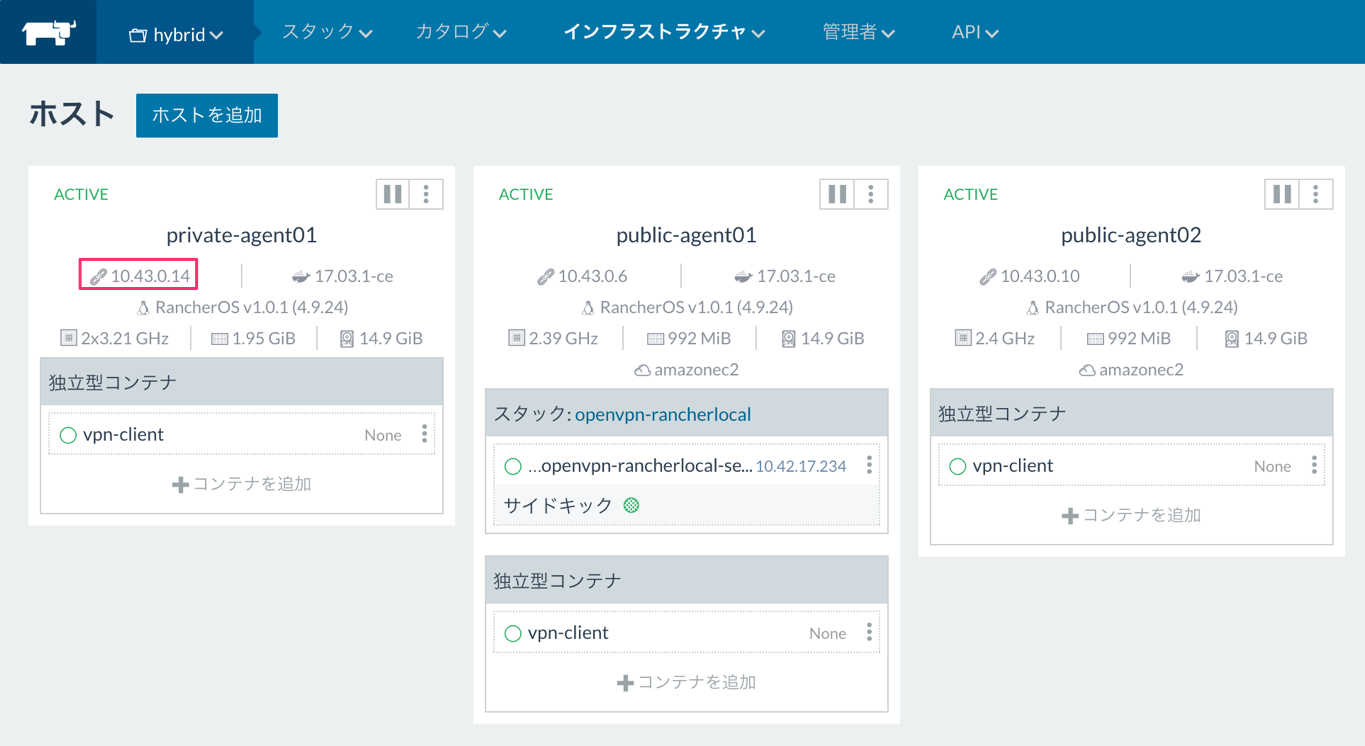Click the Rancher cow logo icon
The height and width of the screenshot is (746, 1365).
(47, 31)
